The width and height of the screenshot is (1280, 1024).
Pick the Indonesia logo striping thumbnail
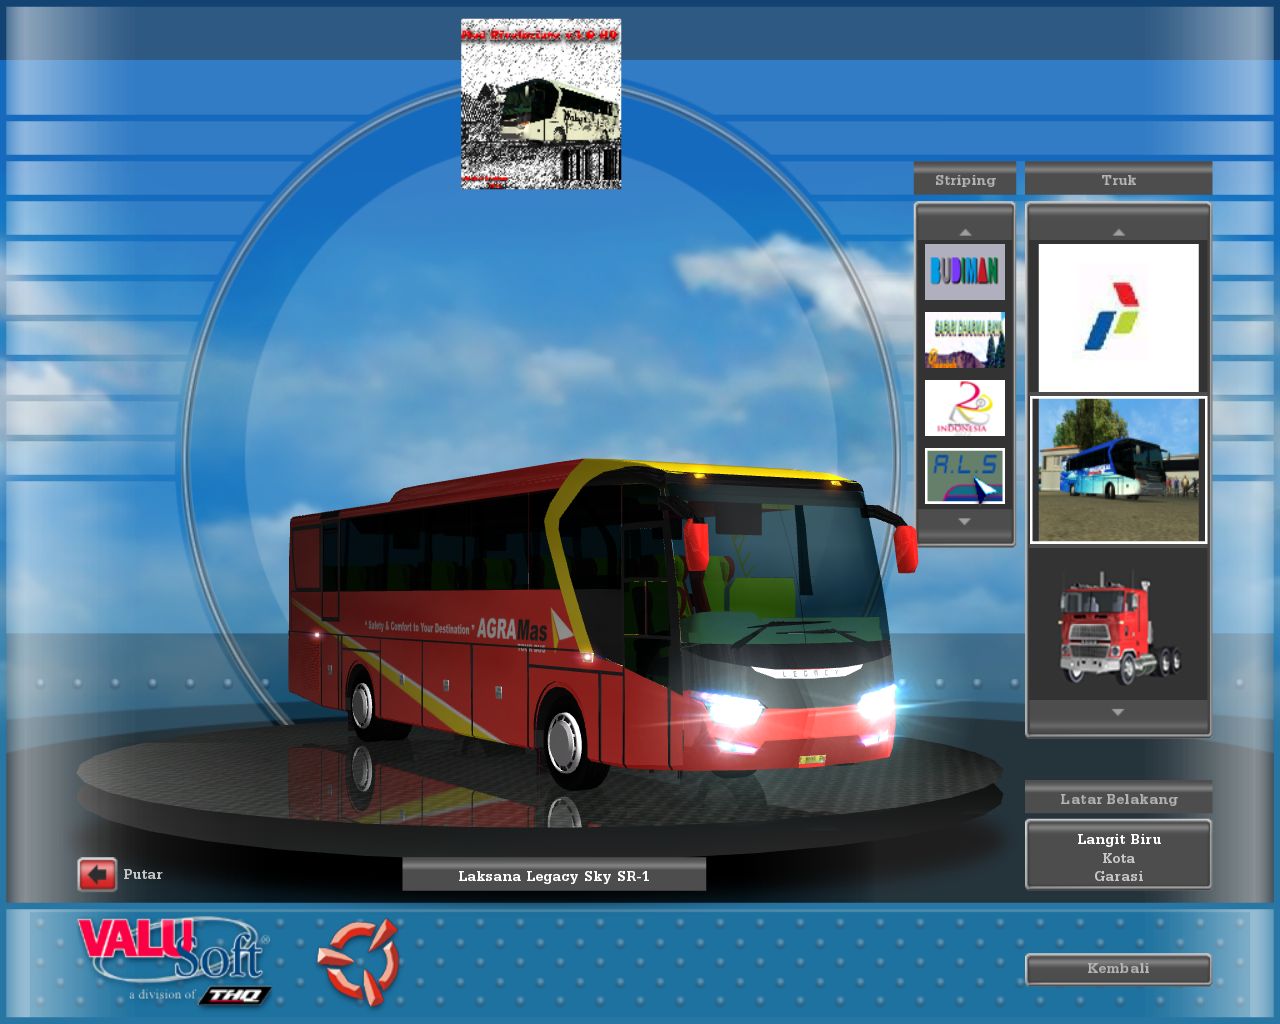964,408
